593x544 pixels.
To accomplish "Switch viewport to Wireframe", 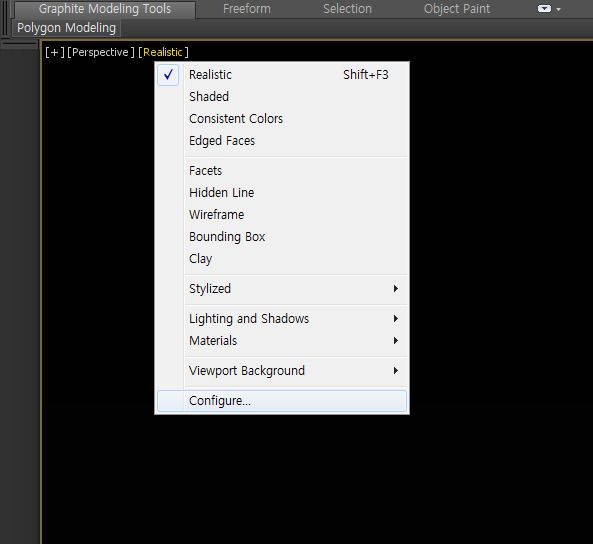I will (282, 214).
